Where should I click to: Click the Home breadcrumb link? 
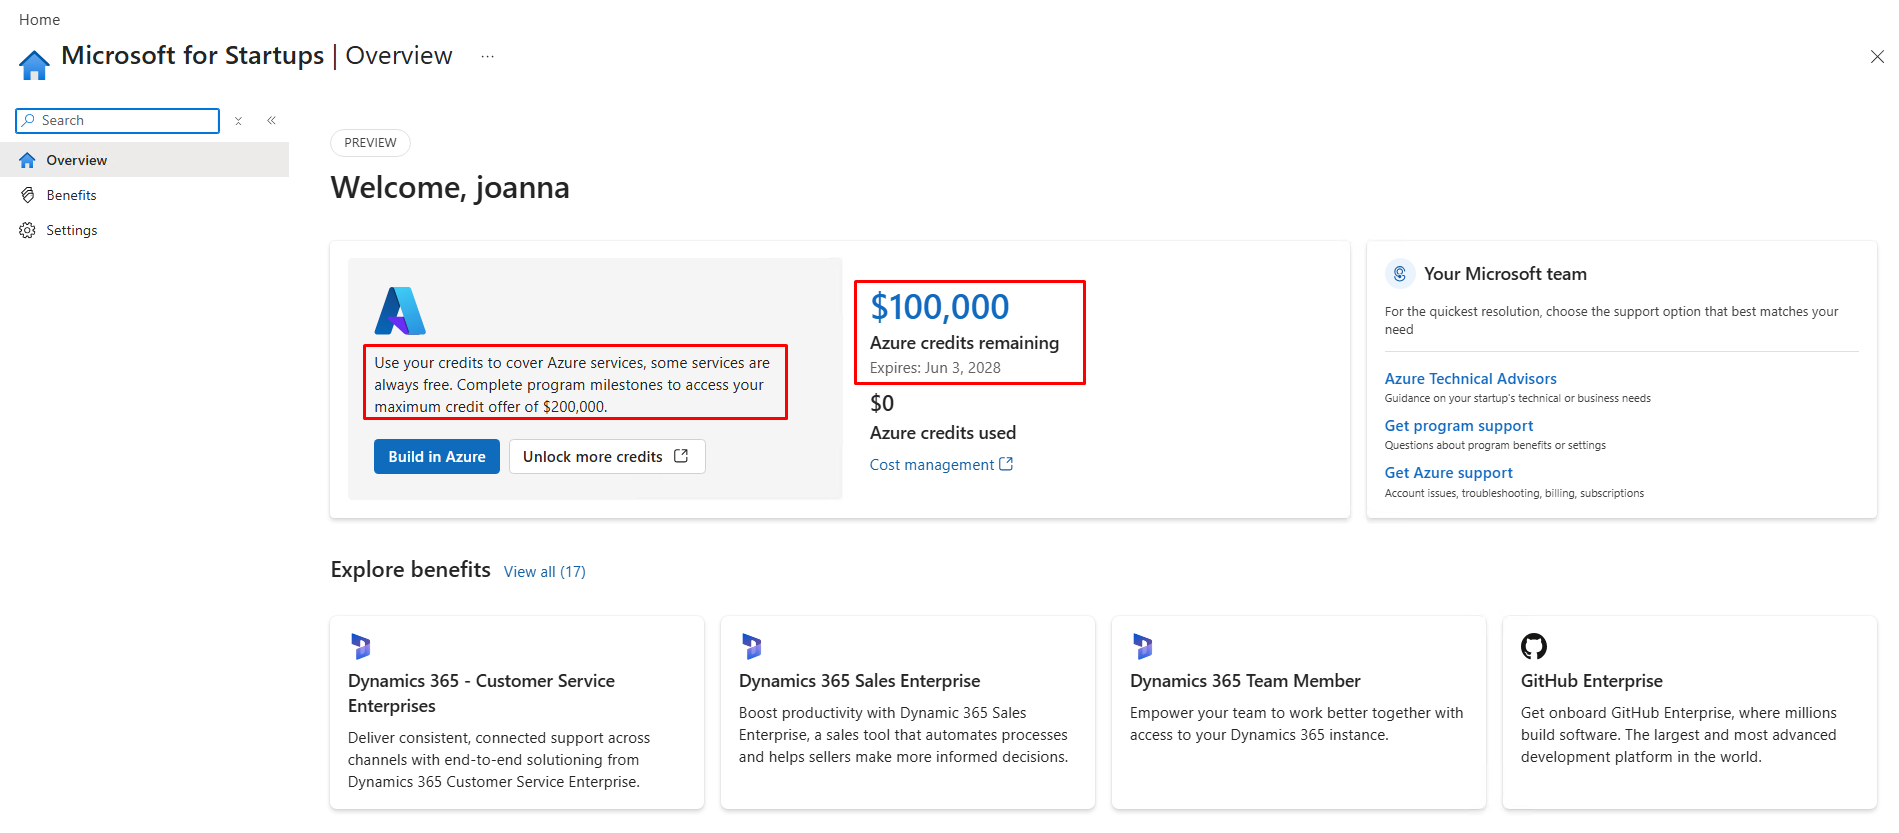point(39,20)
